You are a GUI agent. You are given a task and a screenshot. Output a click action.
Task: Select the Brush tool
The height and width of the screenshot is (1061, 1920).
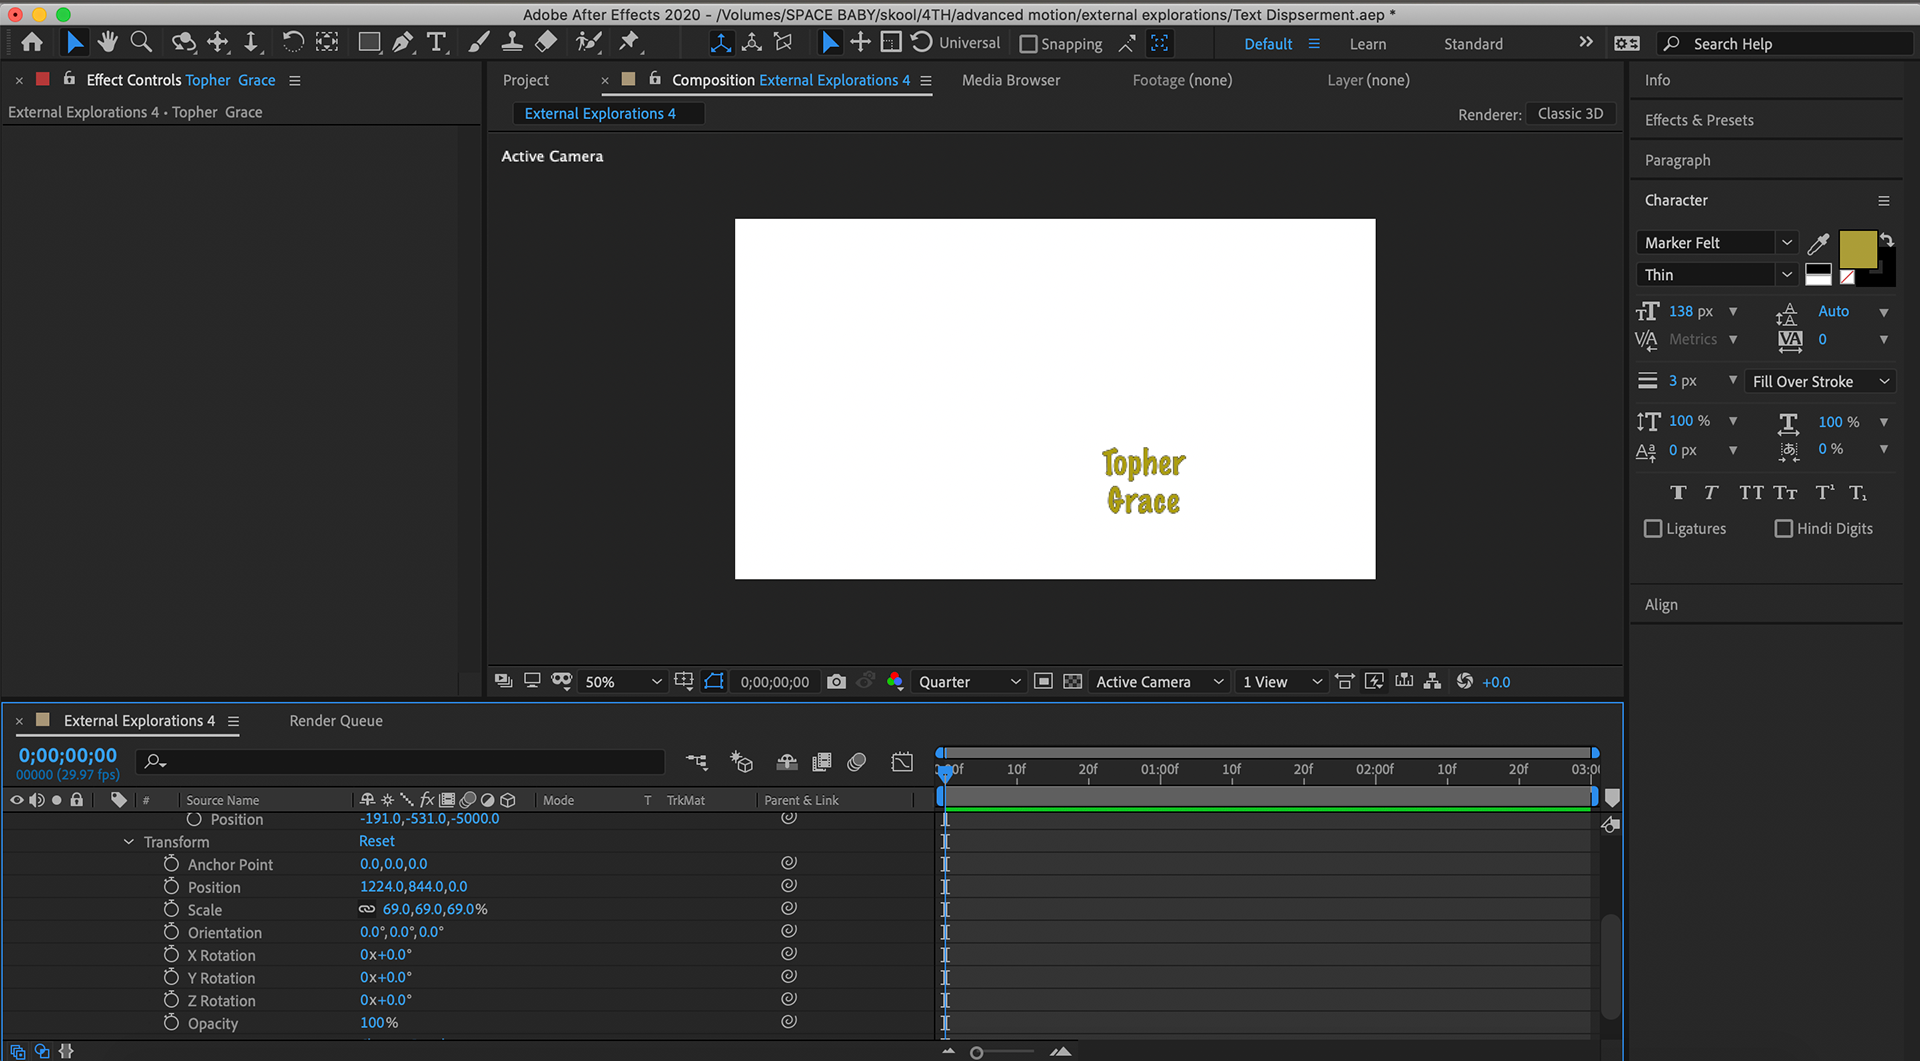[x=479, y=42]
